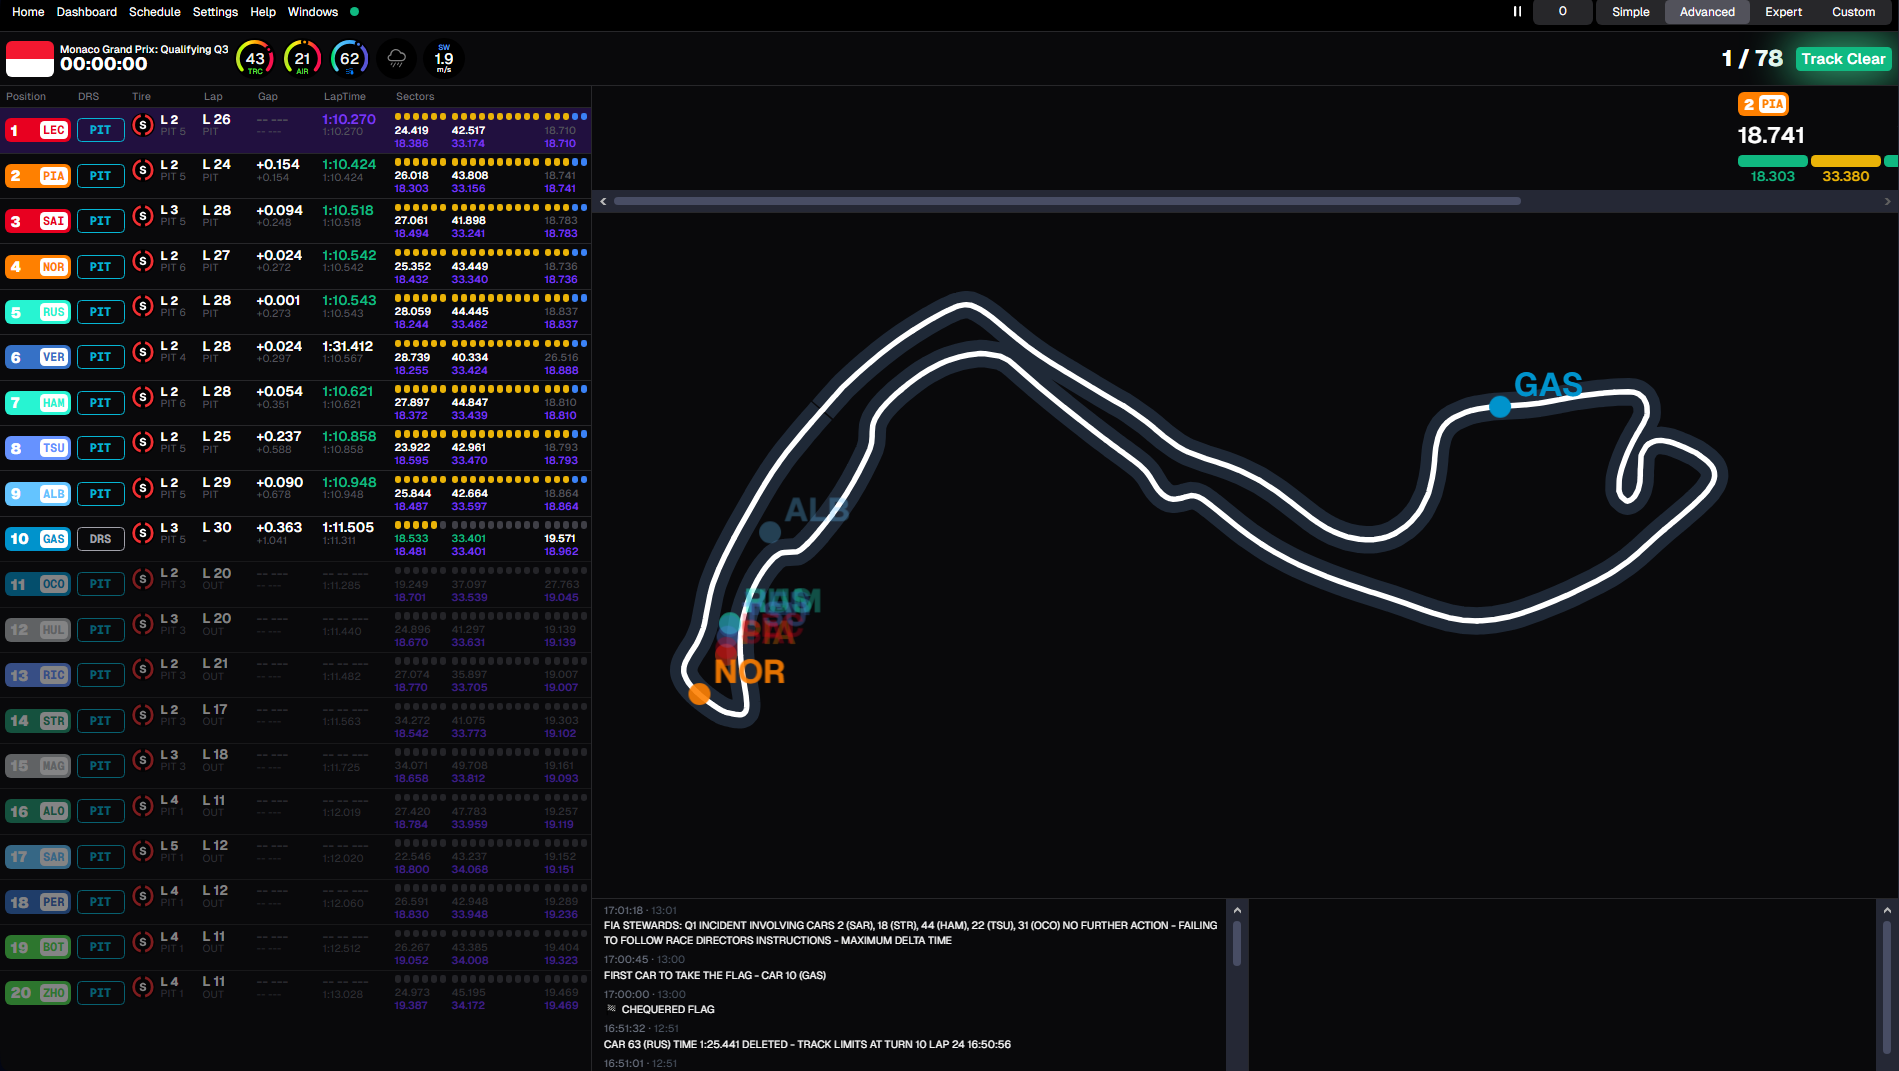Image resolution: width=1899 pixels, height=1071 pixels.
Task: Click the lap counter 1 / 78
Action: click(1752, 59)
